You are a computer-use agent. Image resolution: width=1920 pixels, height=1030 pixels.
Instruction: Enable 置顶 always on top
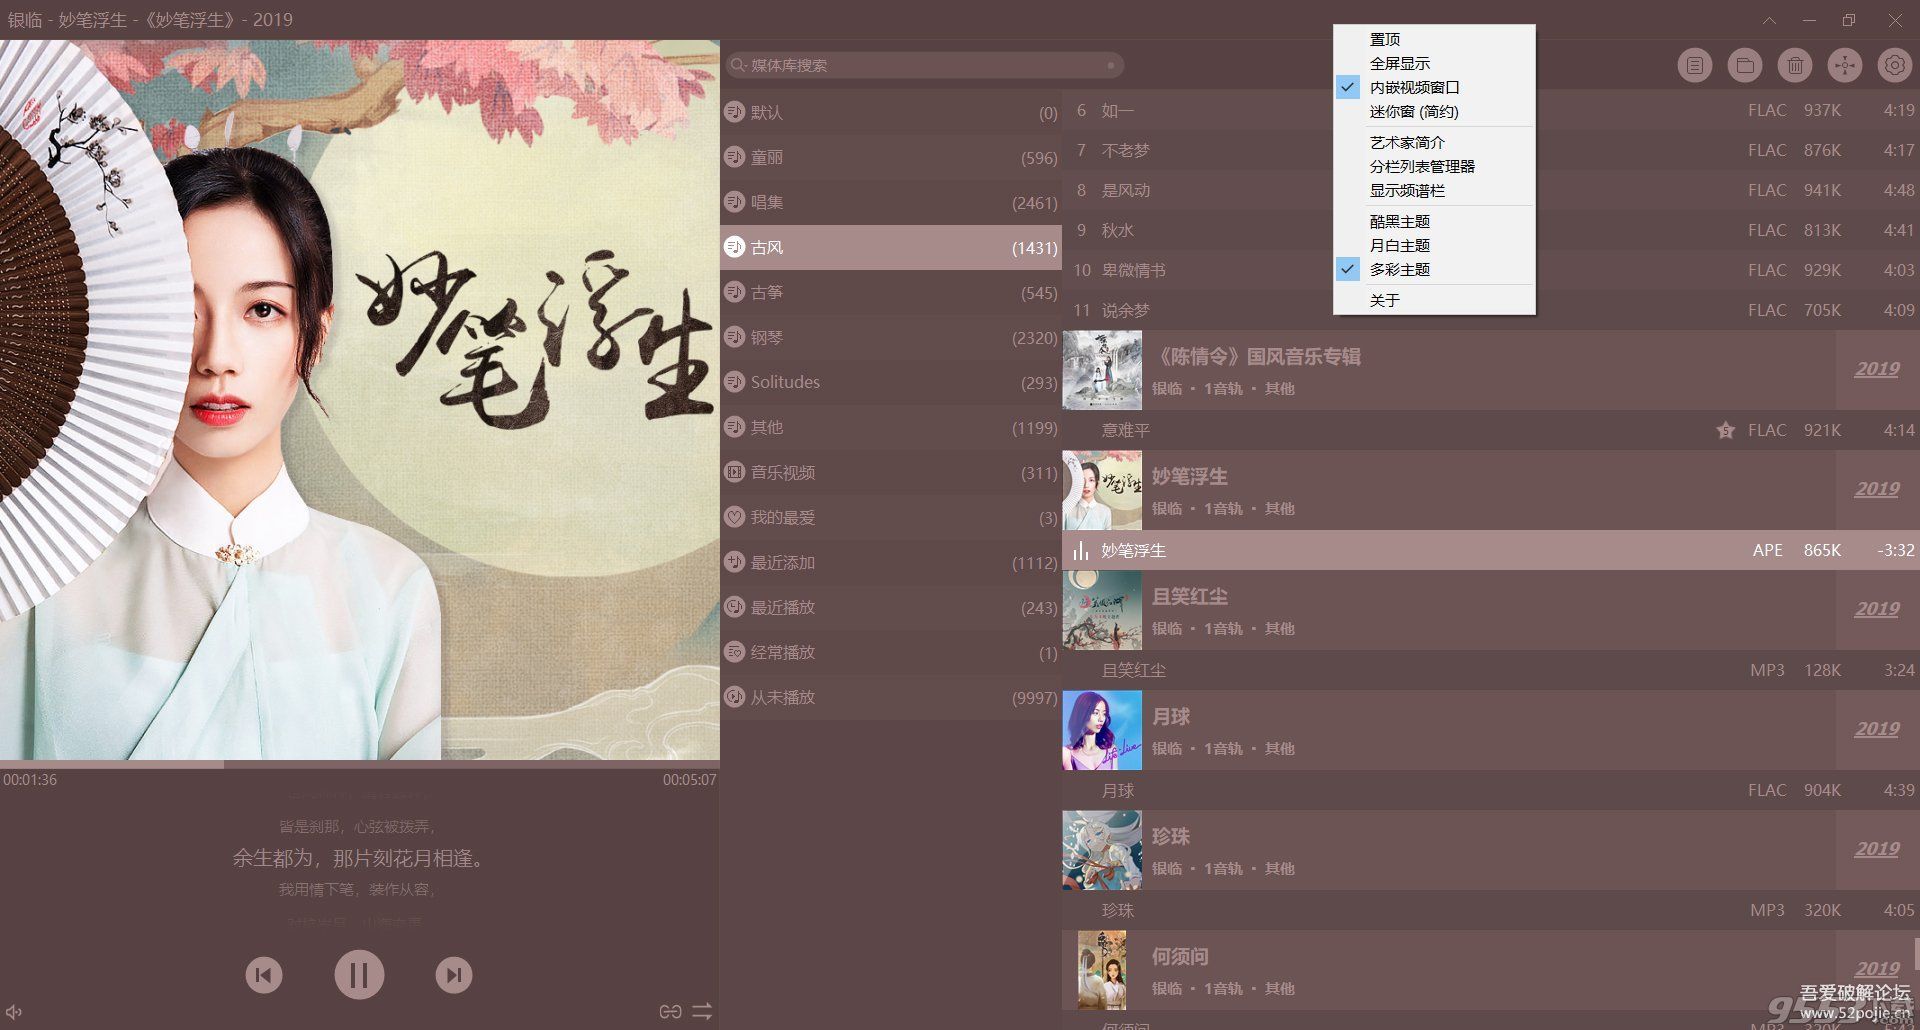pyautogui.click(x=1435, y=39)
